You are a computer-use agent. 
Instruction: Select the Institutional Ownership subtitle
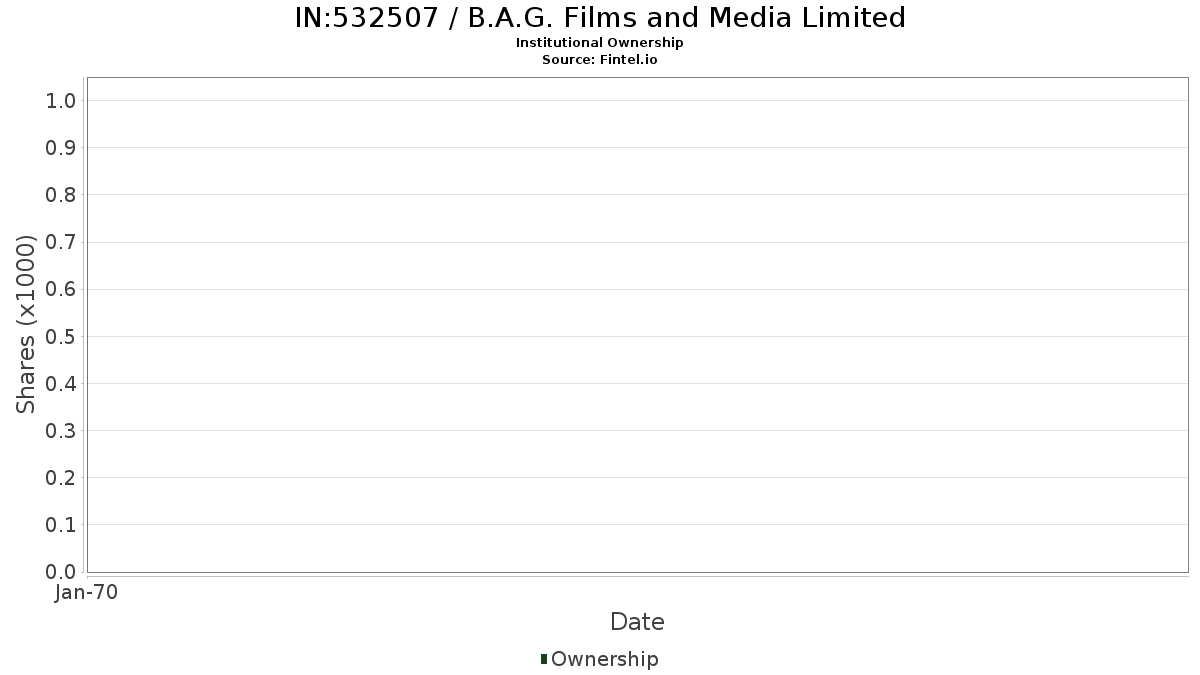click(600, 43)
